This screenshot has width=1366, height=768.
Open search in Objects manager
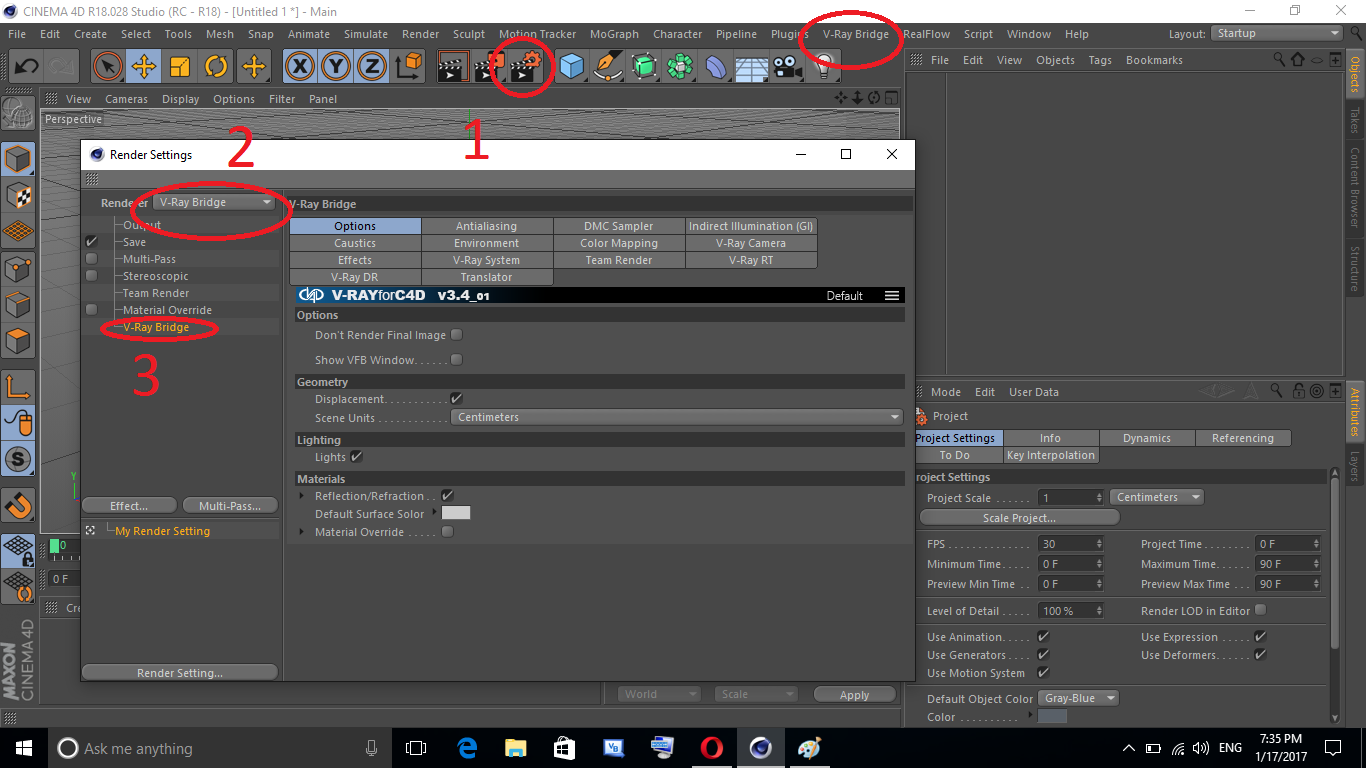click(x=1279, y=60)
